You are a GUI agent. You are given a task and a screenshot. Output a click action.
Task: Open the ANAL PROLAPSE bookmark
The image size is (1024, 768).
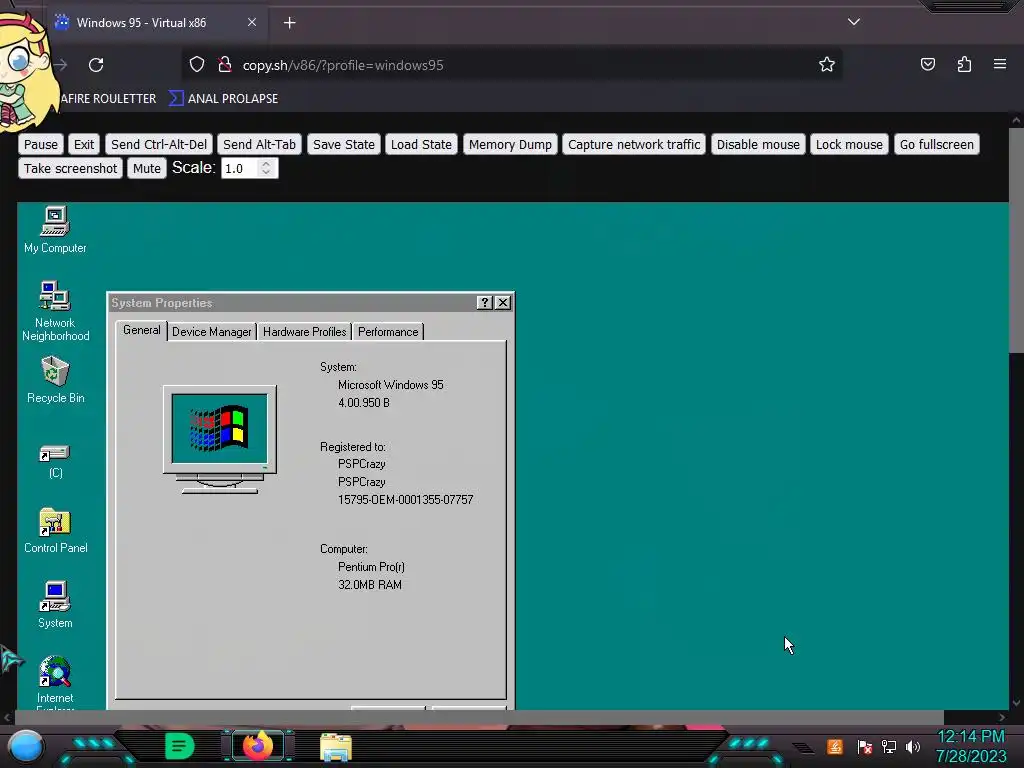(x=223, y=99)
